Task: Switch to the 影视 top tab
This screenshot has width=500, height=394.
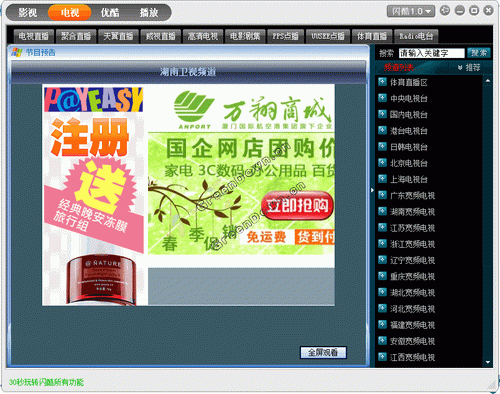Action: pyautogui.click(x=28, y=13)
